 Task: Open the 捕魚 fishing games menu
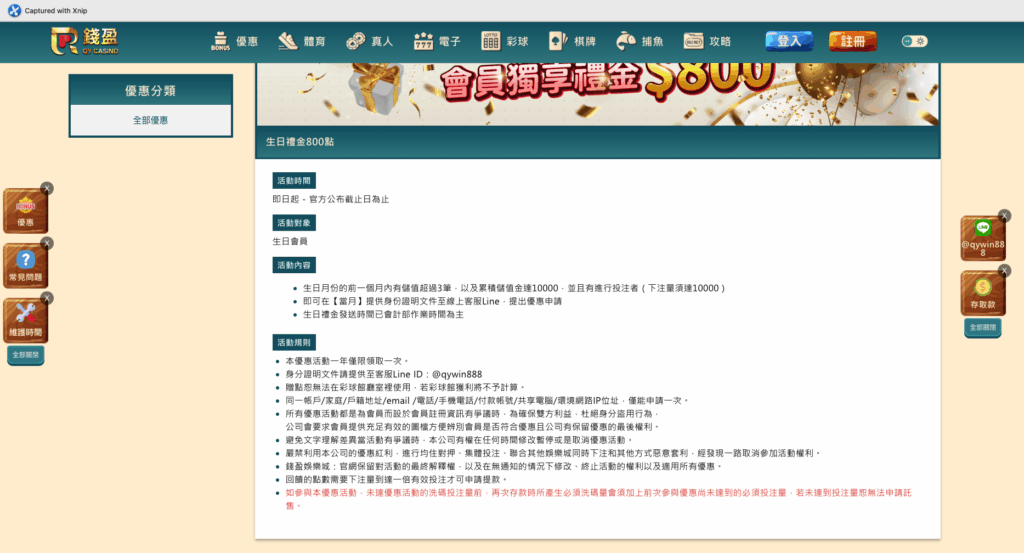point(639,42)
